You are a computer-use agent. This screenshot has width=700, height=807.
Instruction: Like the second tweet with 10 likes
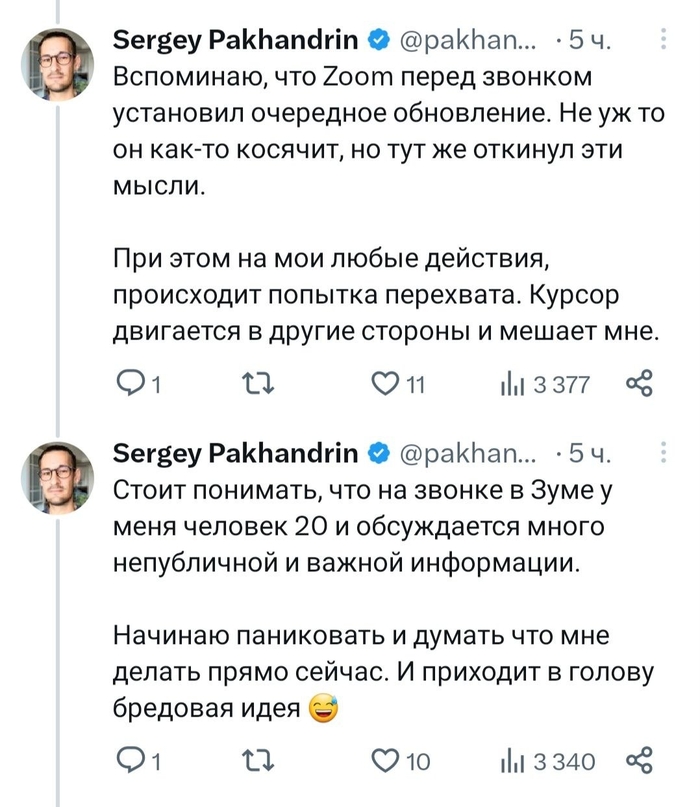[x=385, y=761]
